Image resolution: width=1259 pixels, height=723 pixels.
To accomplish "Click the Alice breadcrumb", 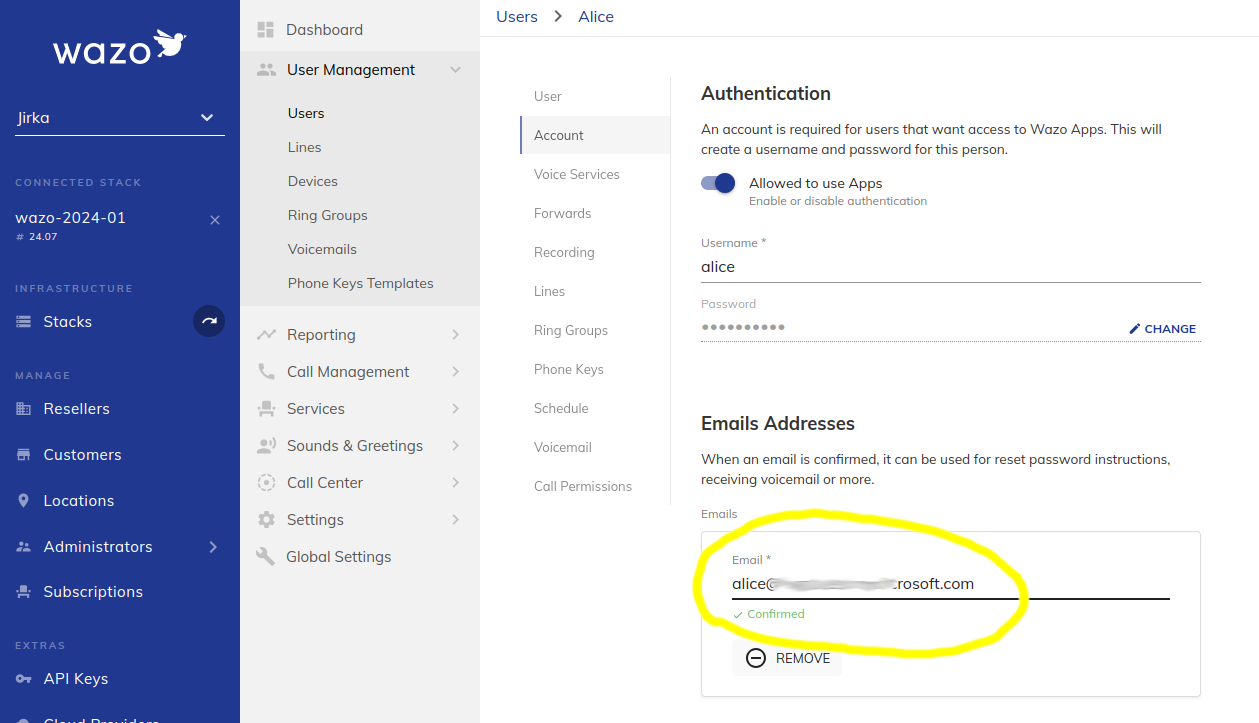I will (596, 17).
